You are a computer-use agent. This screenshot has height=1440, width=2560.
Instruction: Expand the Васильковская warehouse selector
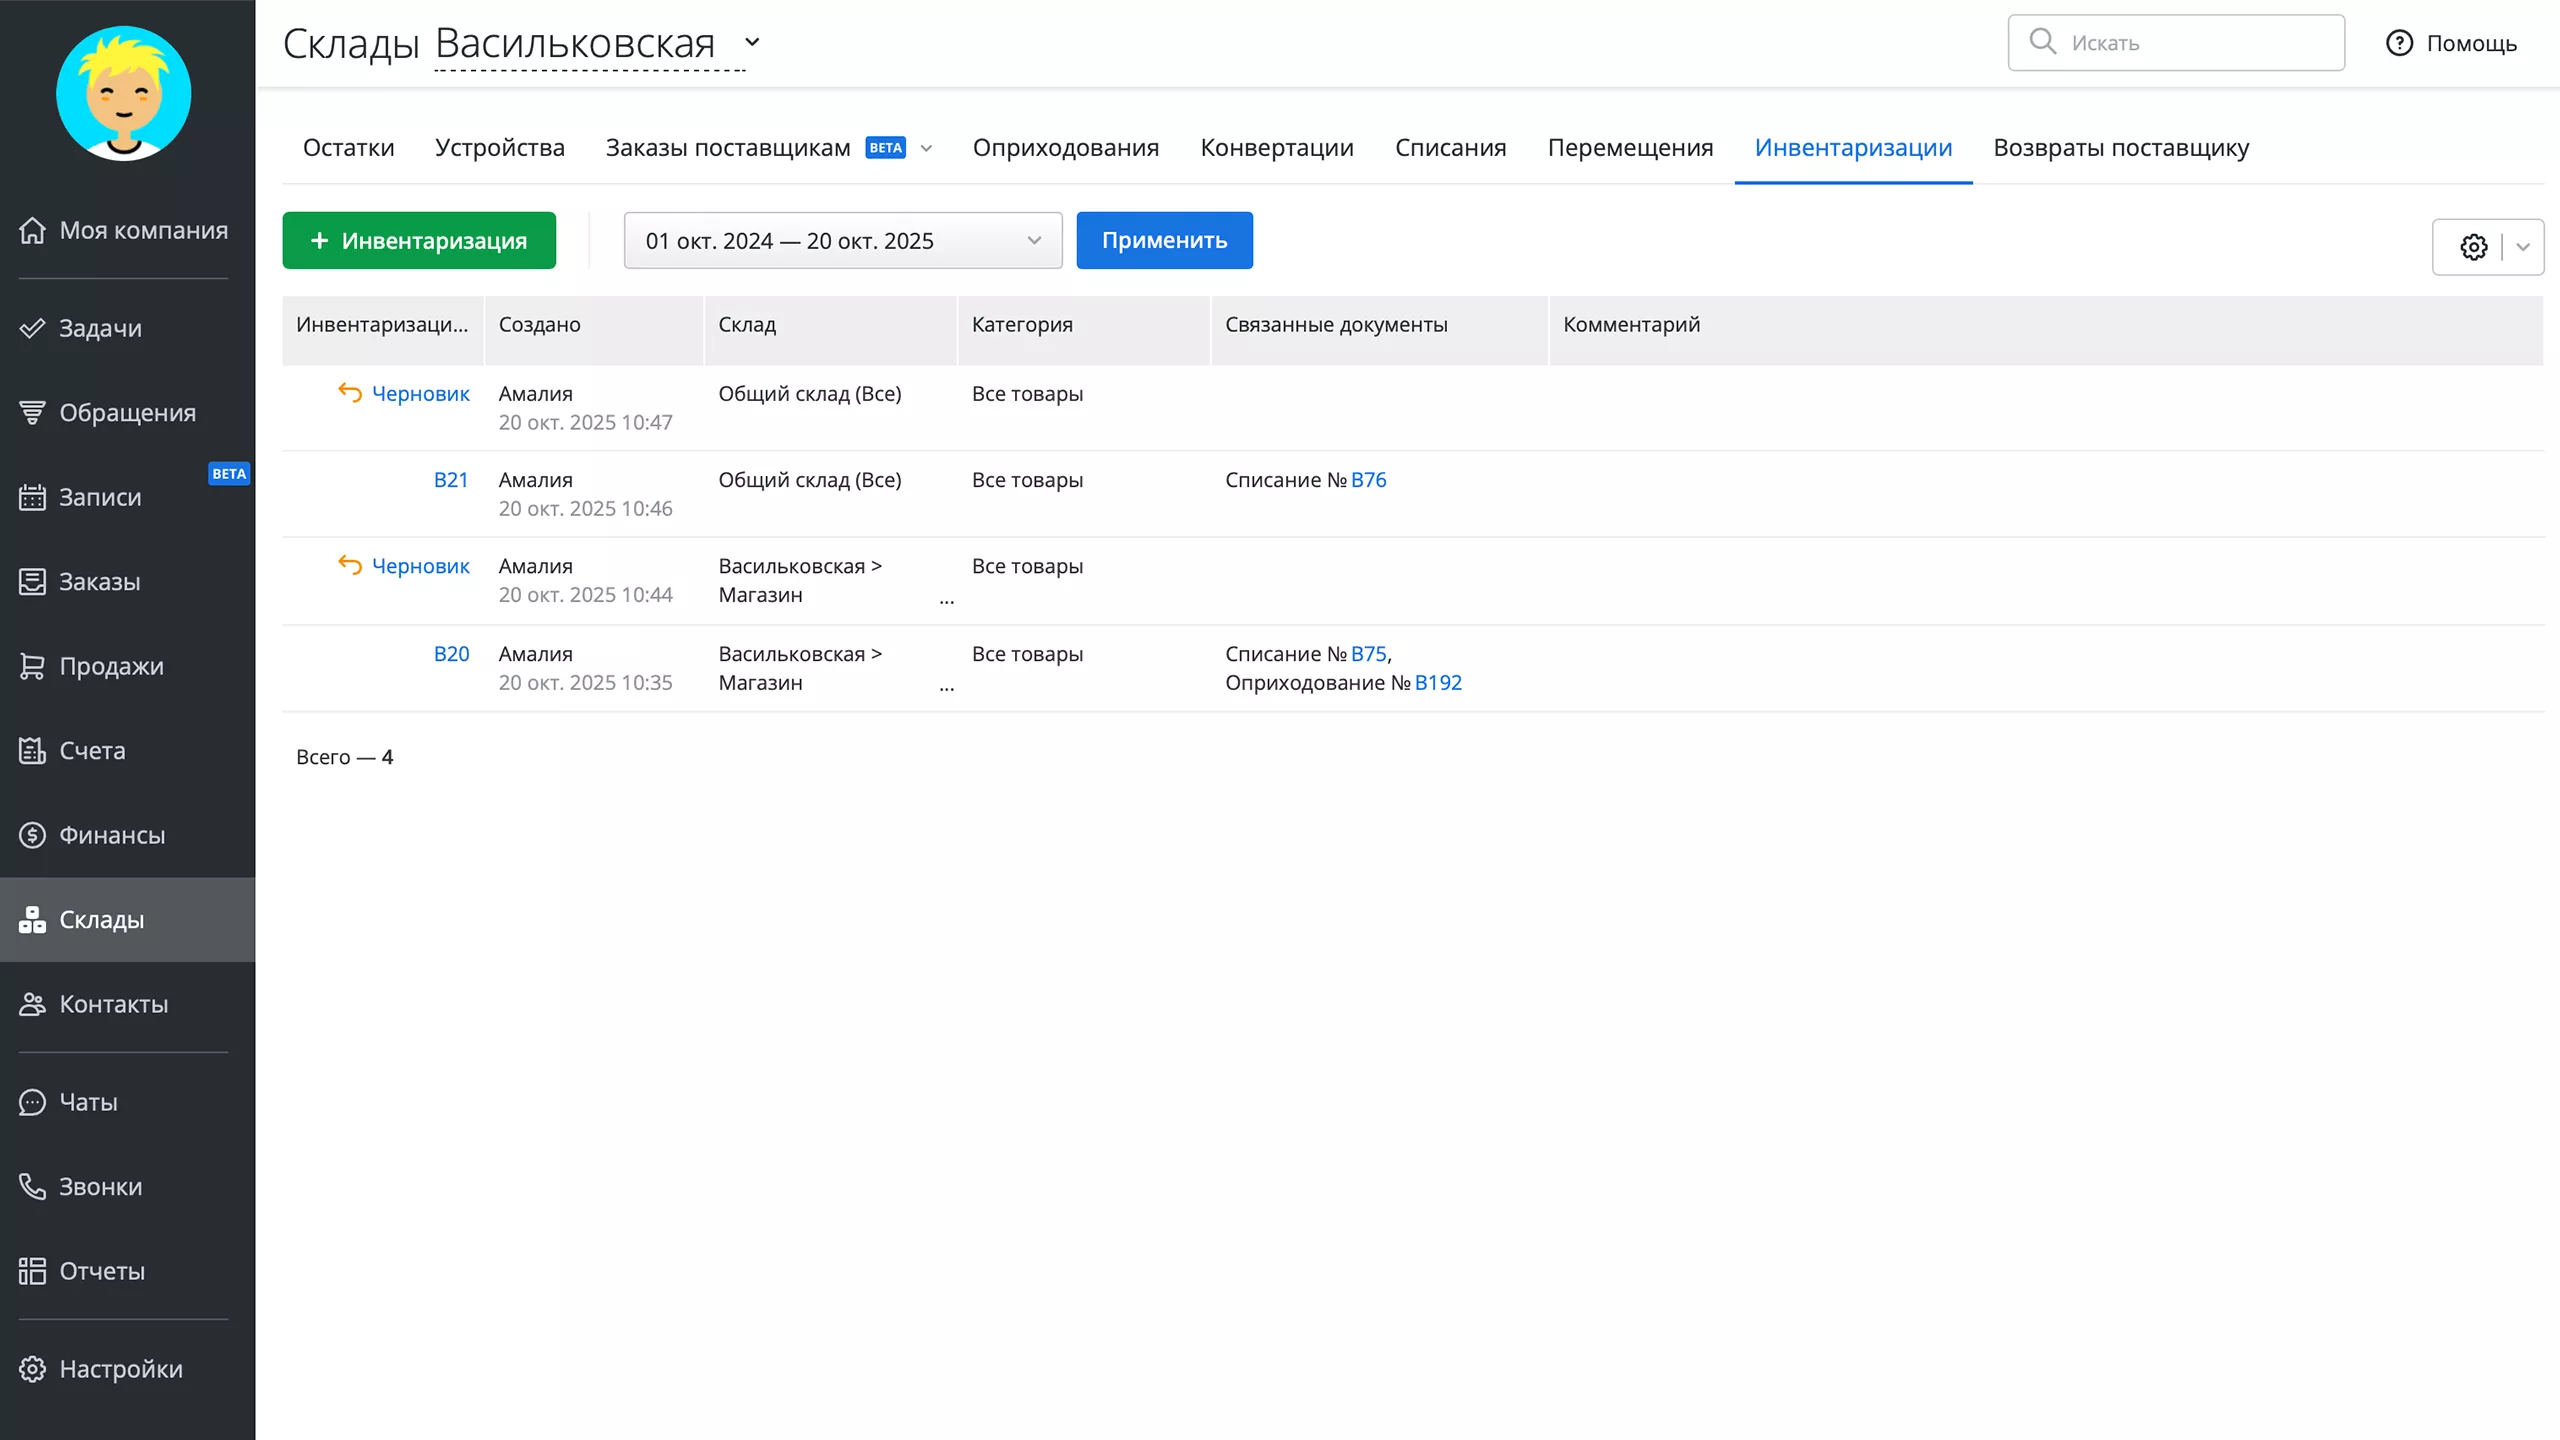(752, 43)
